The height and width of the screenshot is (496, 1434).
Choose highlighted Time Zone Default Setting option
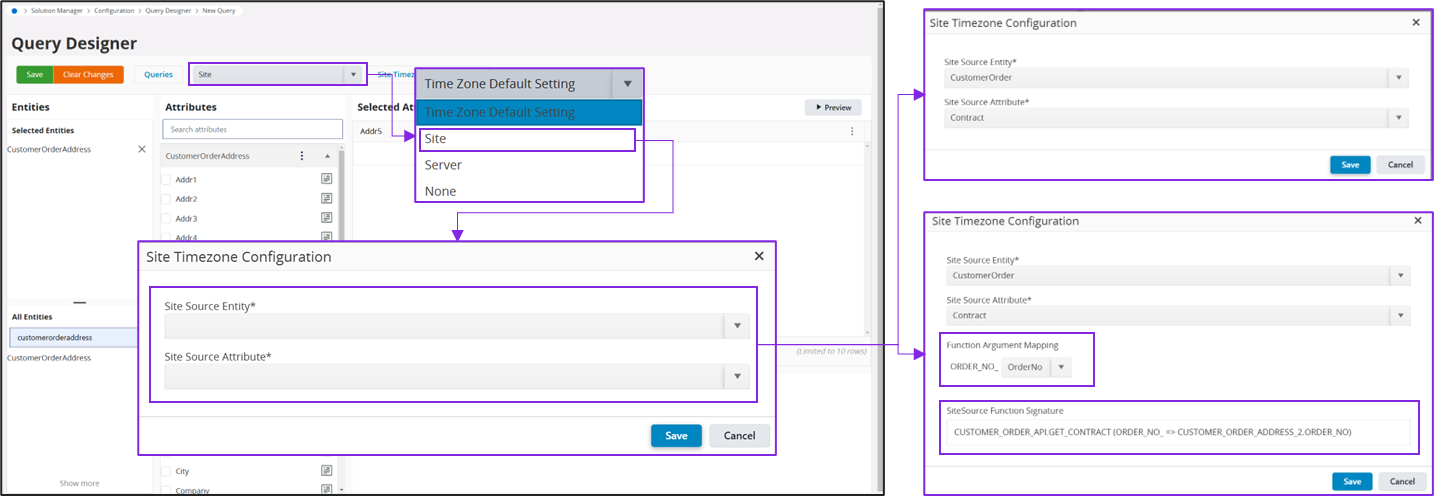pos(529,112)
